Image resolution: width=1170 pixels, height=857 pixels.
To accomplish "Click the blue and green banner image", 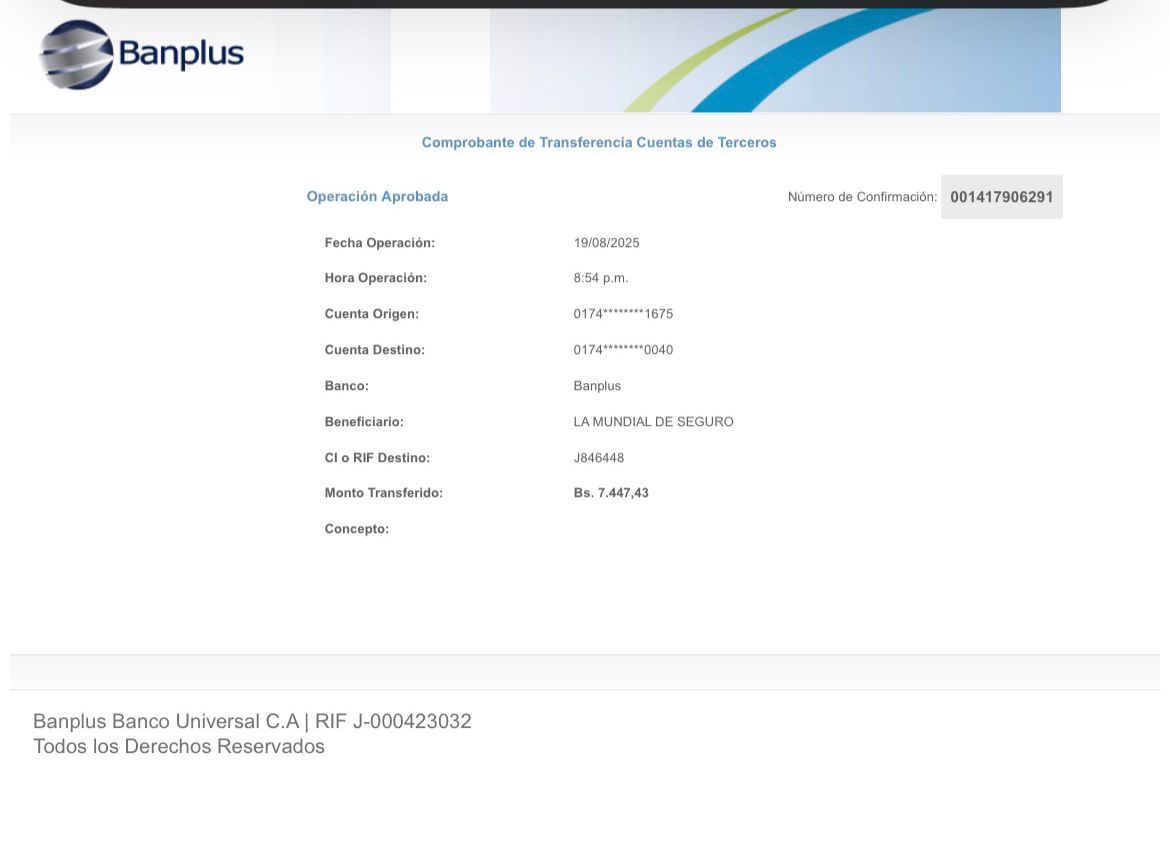I will coord(774,60).
